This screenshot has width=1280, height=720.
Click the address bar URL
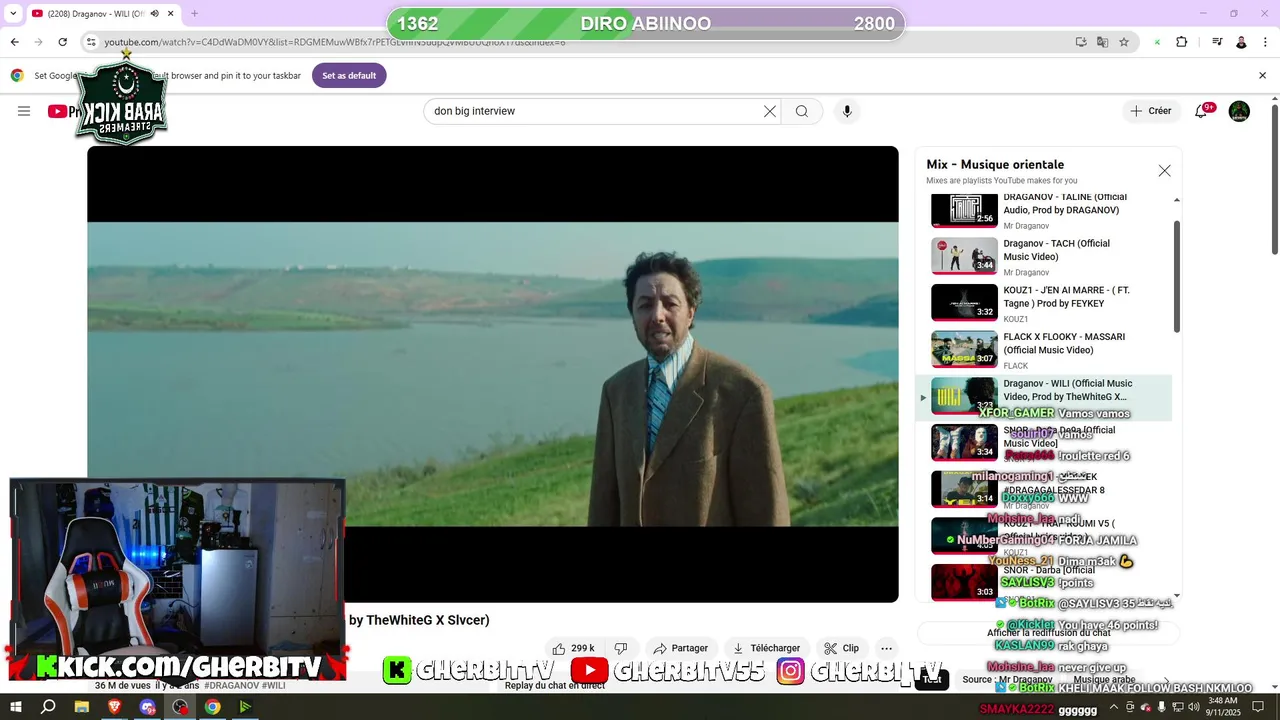[x=335, y=42]
